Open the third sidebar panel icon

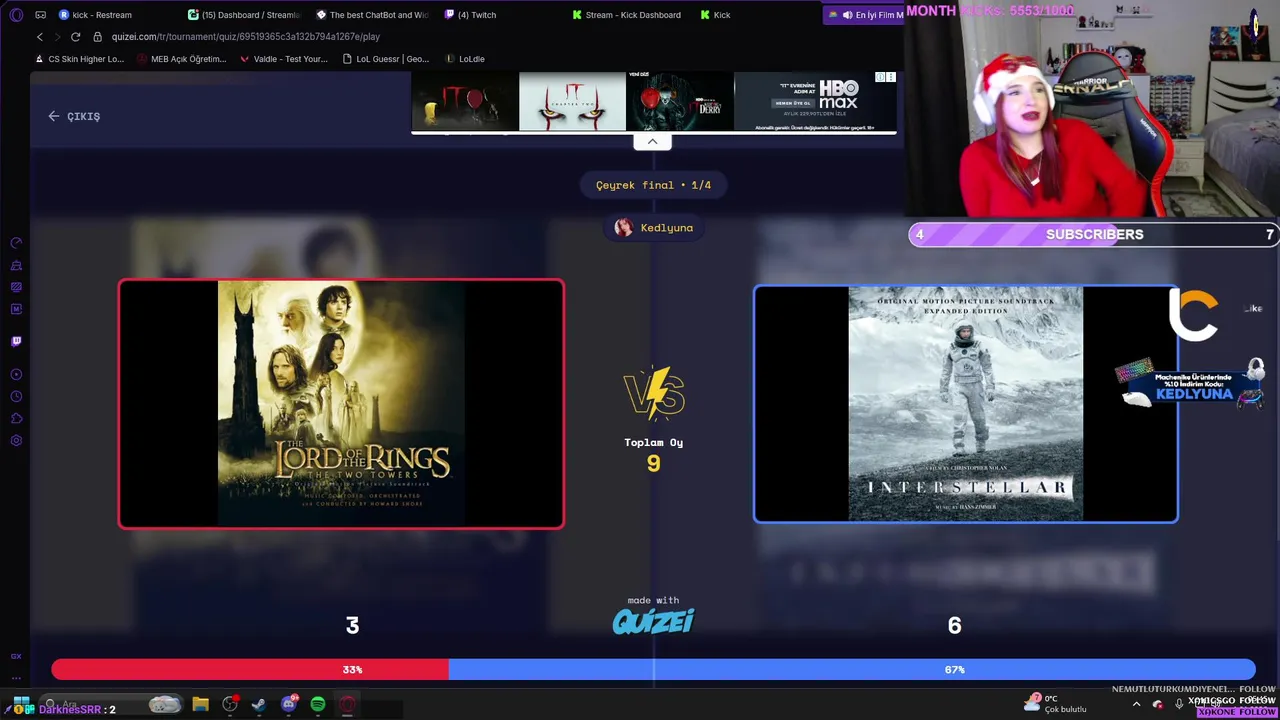[x=16, y=287]
